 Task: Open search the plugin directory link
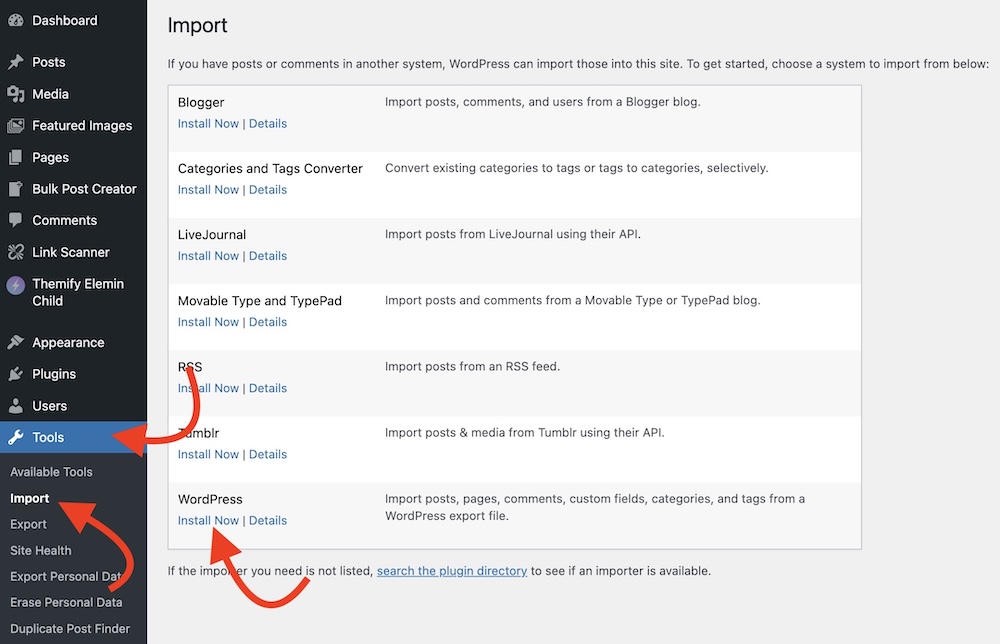pos(451,570)
